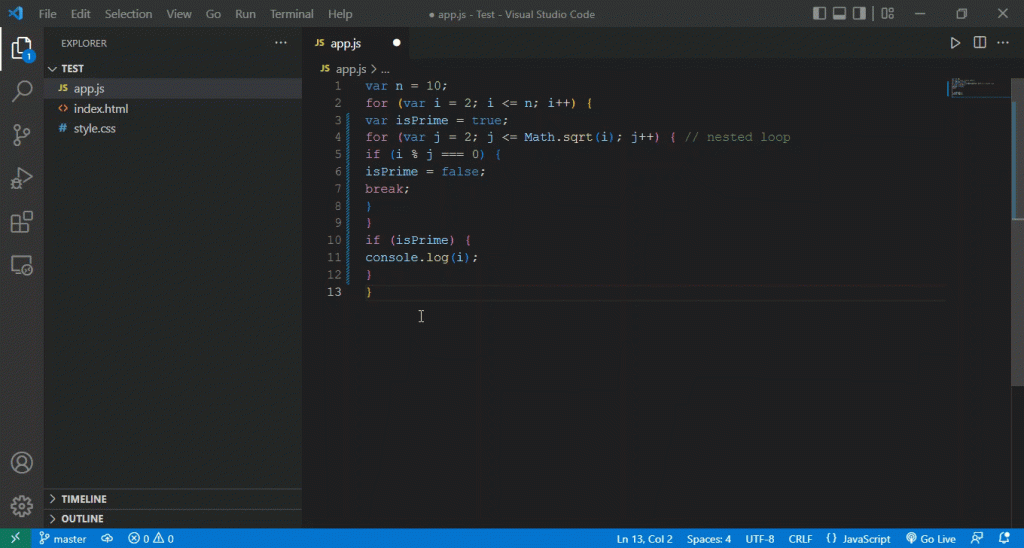
Task: Click line number 10 in gutter
Action: pos(334,240)
